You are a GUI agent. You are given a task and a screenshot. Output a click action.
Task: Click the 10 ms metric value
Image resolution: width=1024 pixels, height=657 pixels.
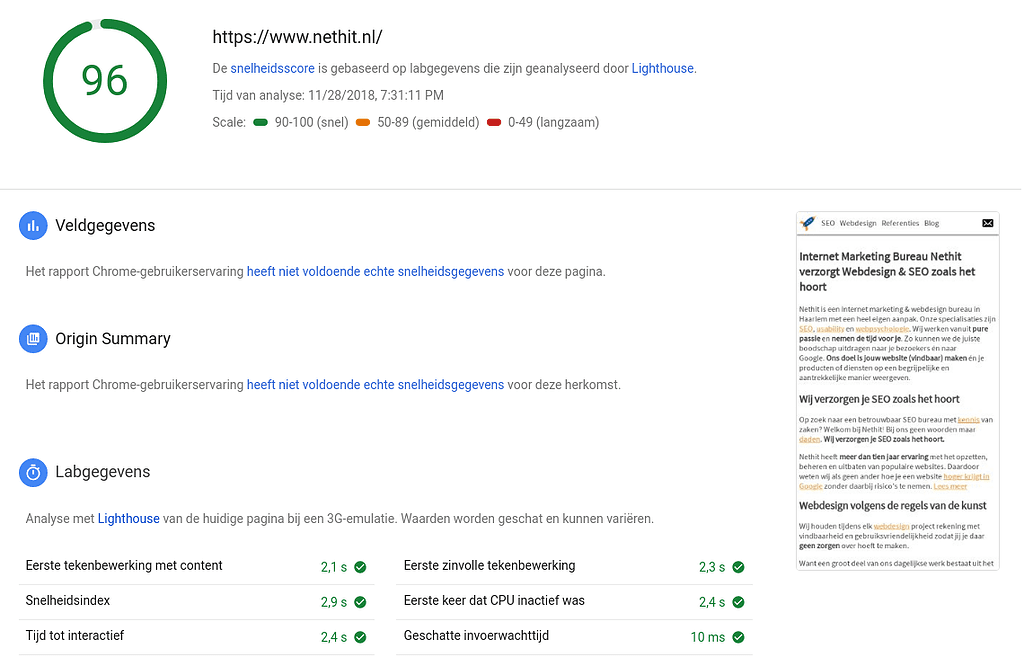click(708, 637)
